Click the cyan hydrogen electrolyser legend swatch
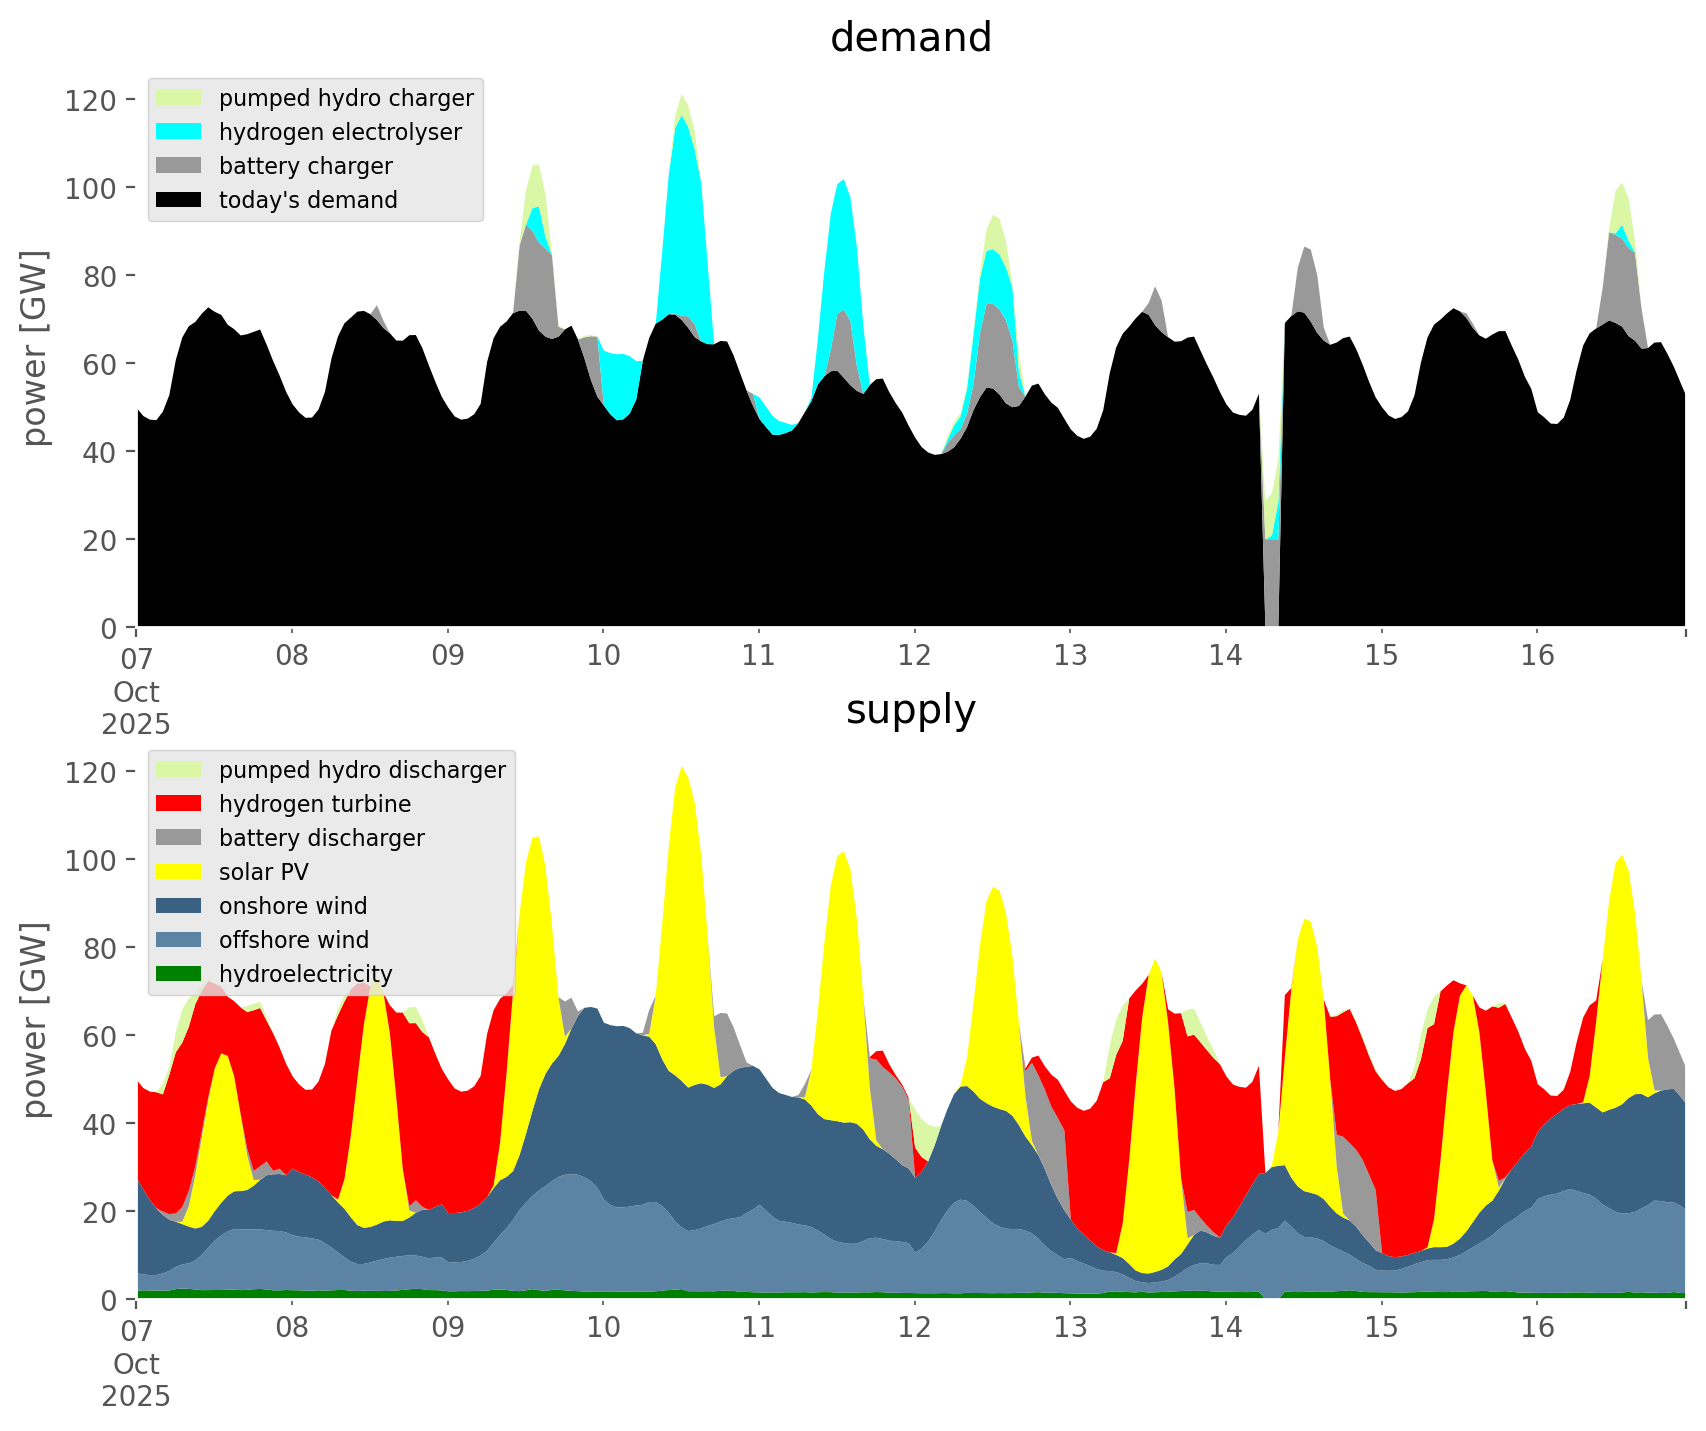1706x1431 pixels. (179, 132)
